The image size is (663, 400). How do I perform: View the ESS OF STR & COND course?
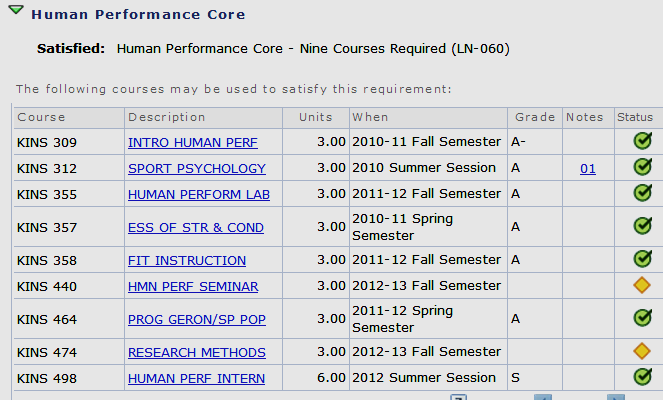click(196, 228)
